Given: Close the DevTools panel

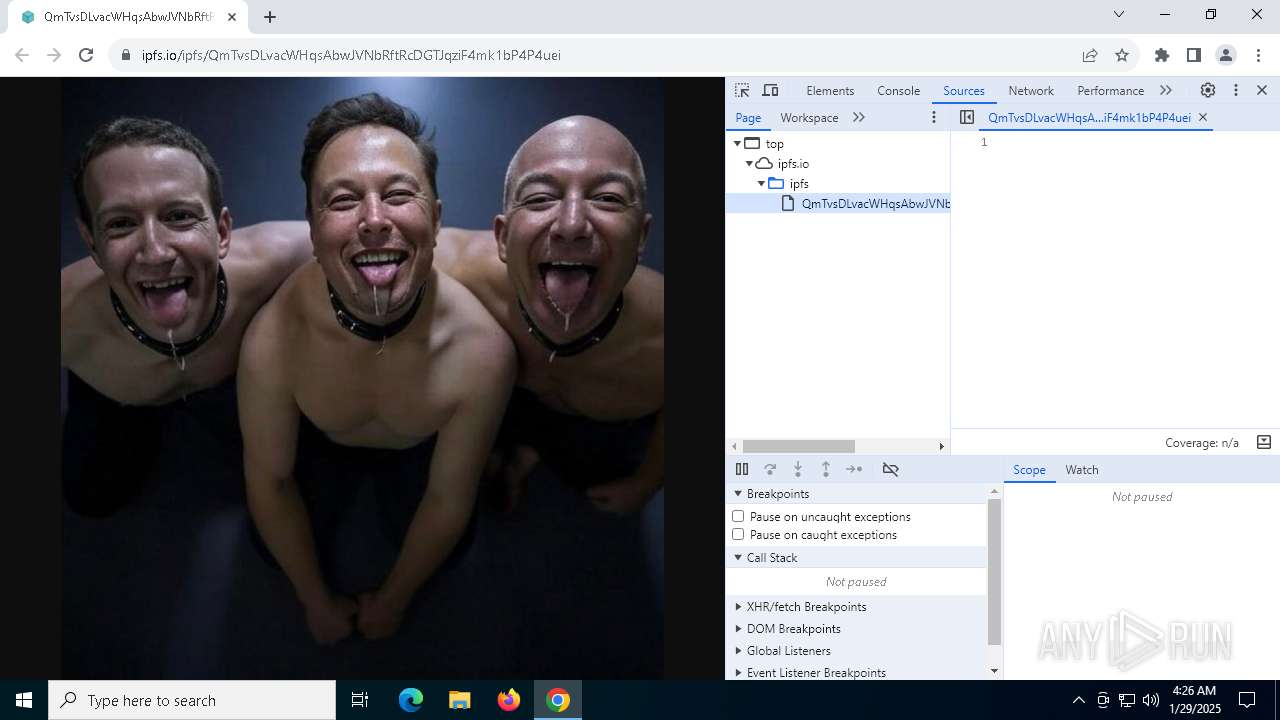Looking at the screenshot, I should 1262,90.
